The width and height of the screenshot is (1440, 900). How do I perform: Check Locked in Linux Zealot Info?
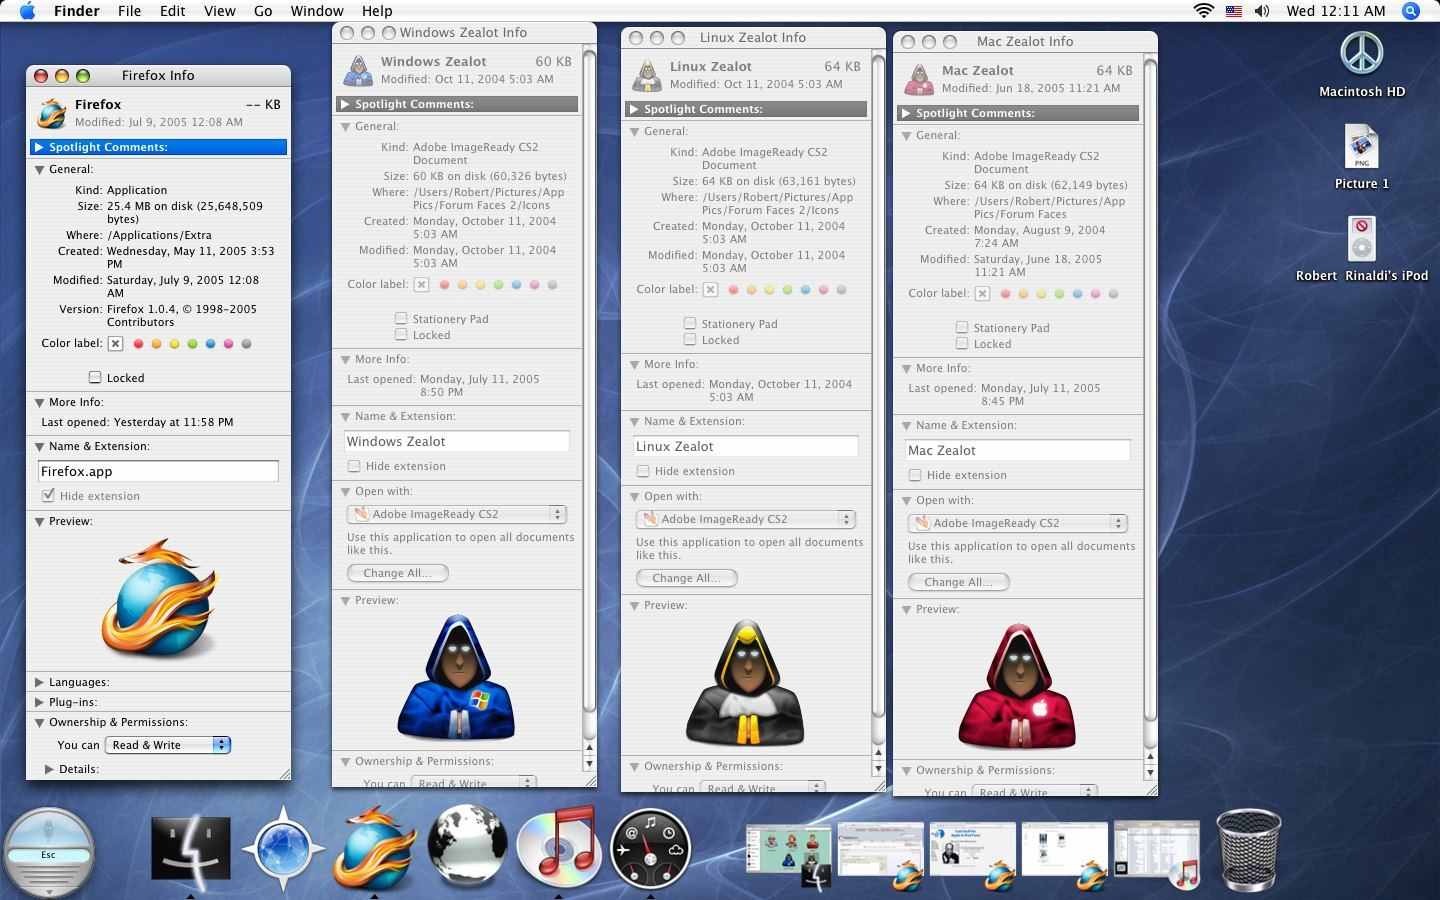coord(690,340)
